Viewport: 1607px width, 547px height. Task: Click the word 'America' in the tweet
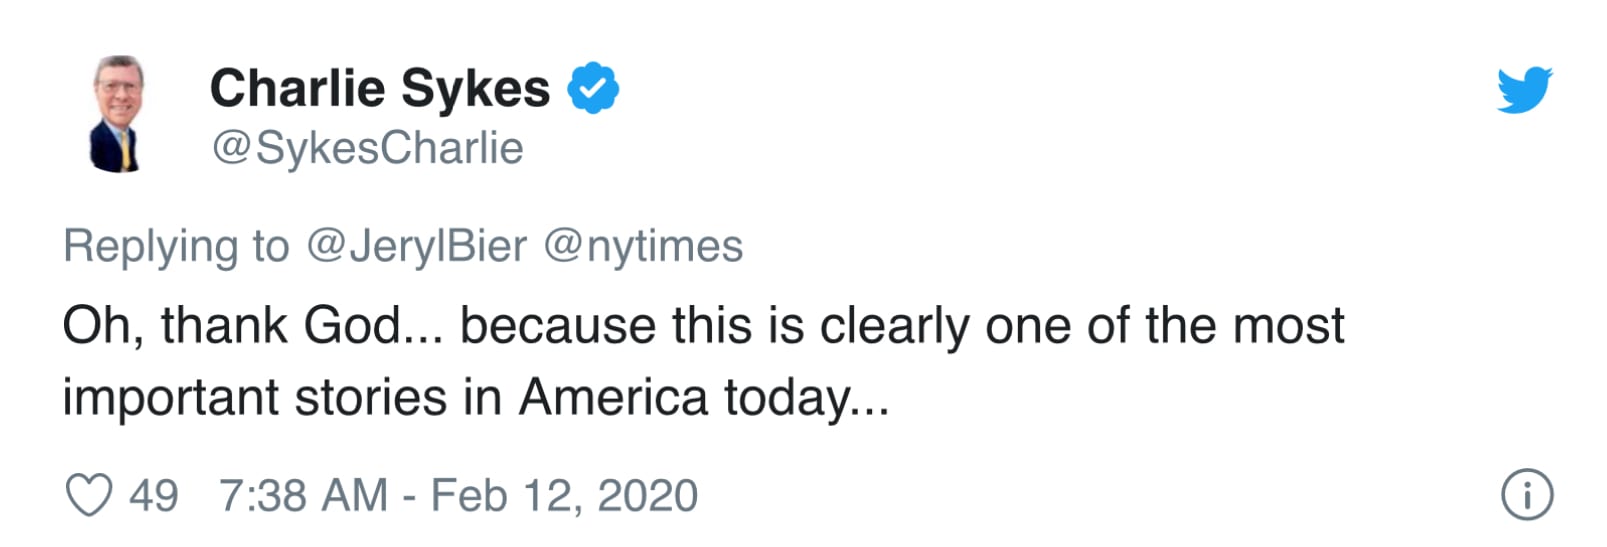pos(613,398)
